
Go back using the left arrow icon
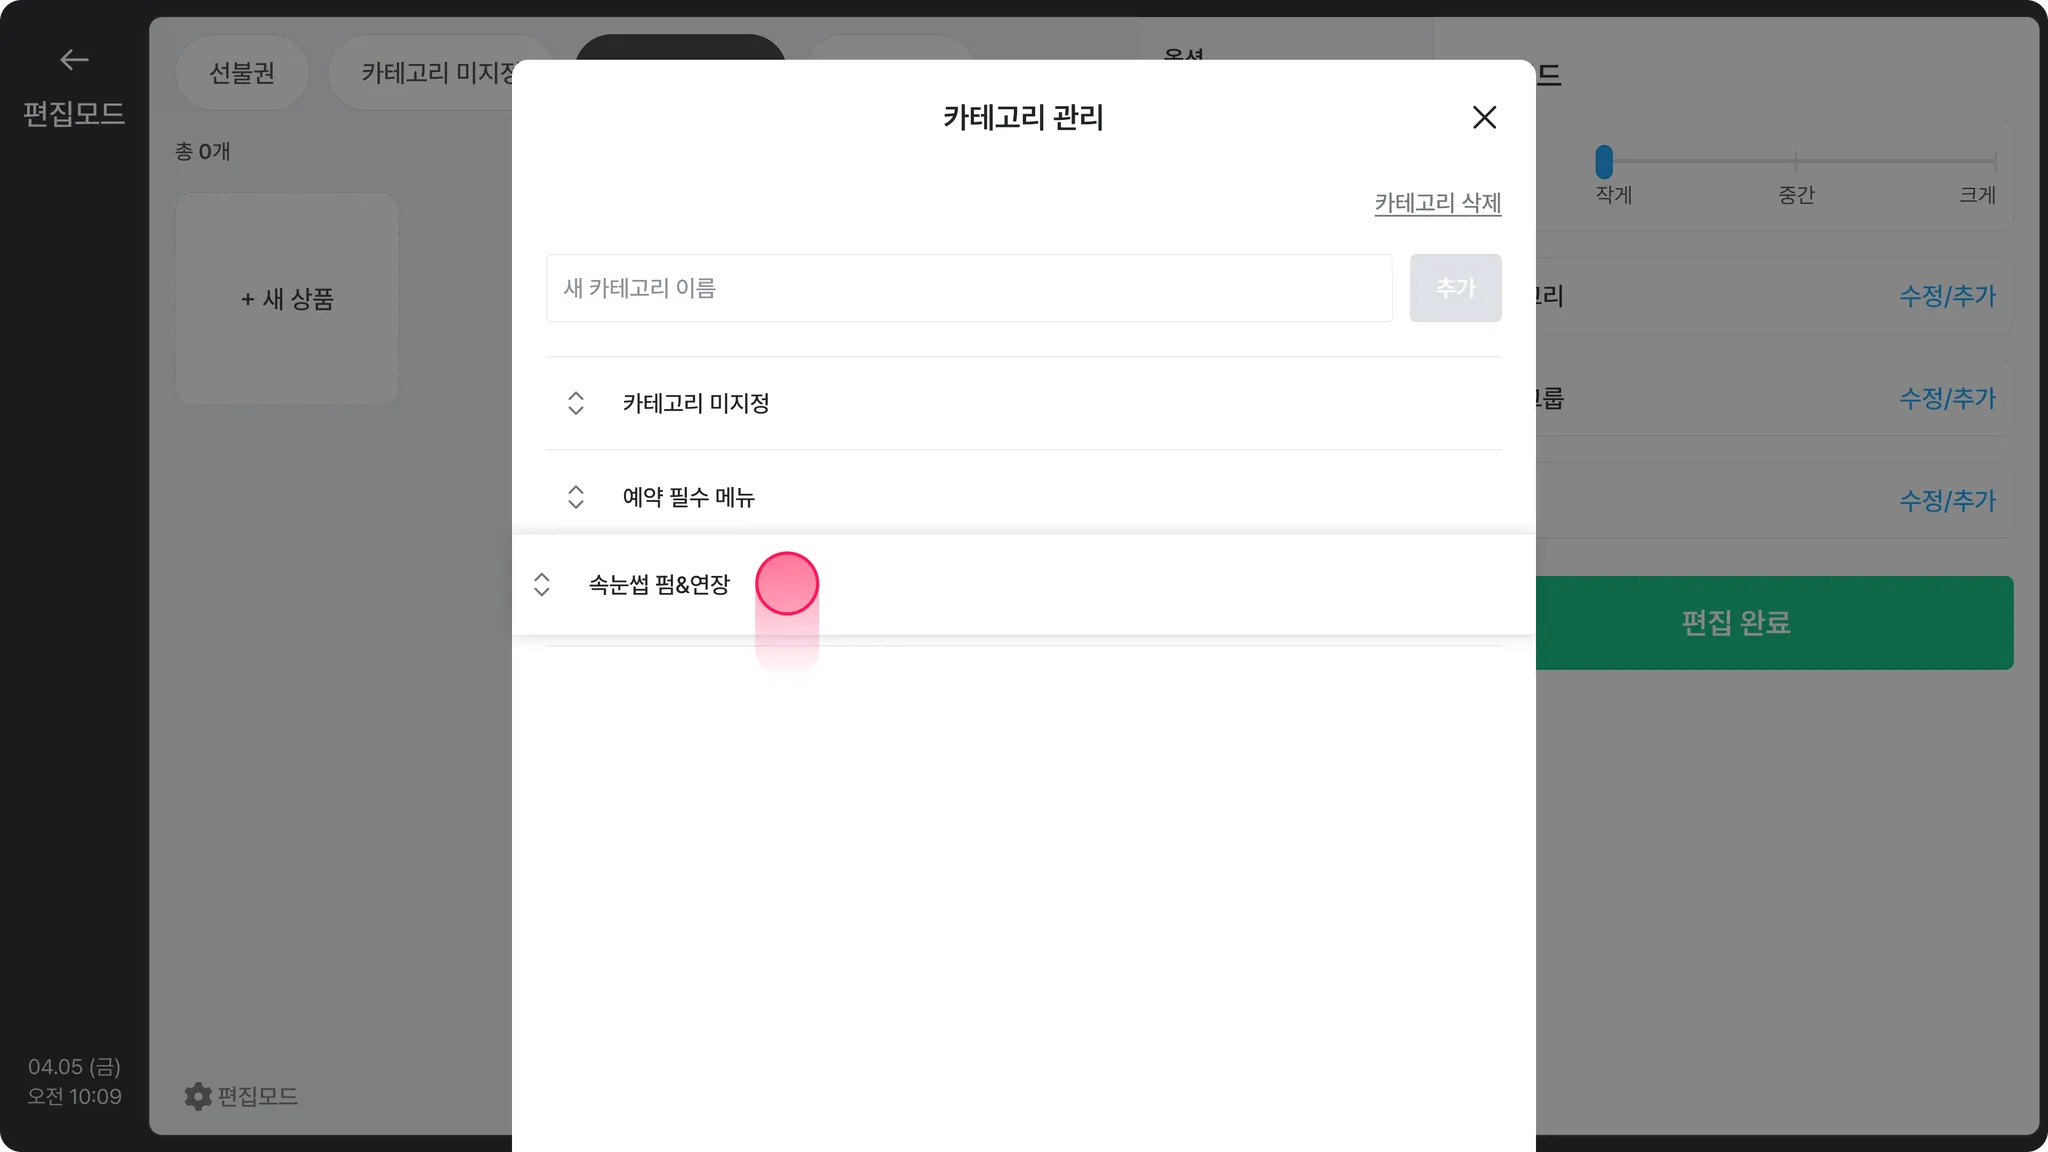pyautogui.click(x=74, y=60)
